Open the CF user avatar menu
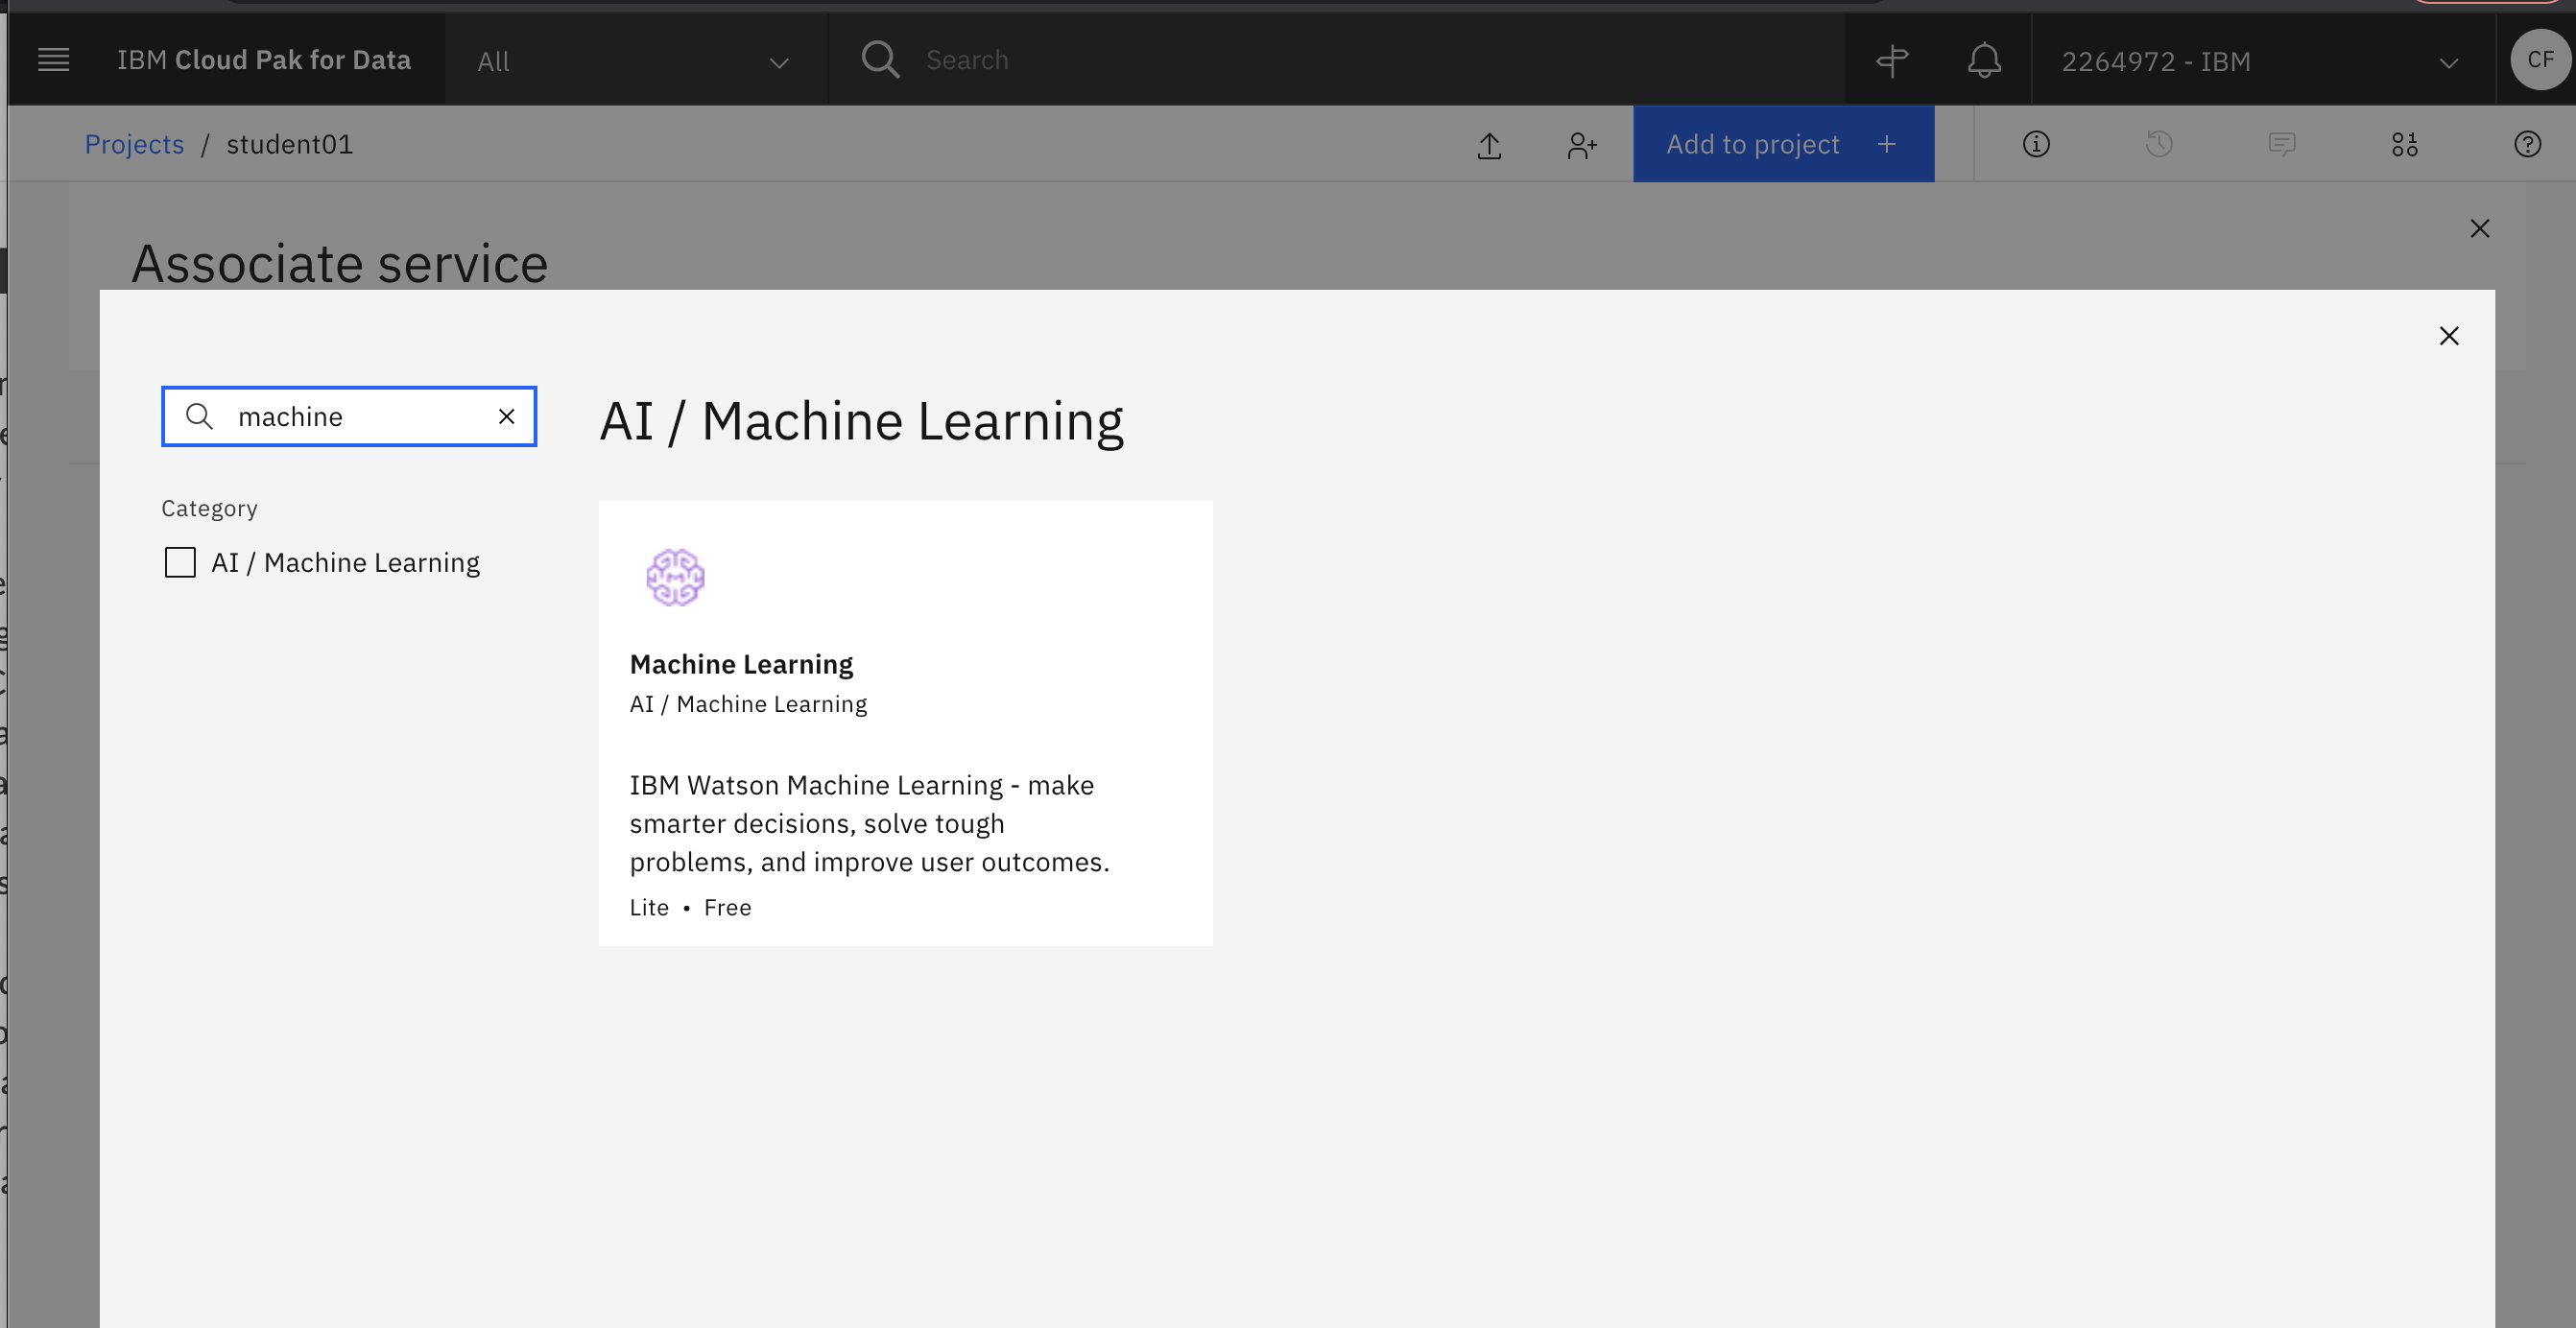Viewport: 2576px width, 1328px height. 2539,60
